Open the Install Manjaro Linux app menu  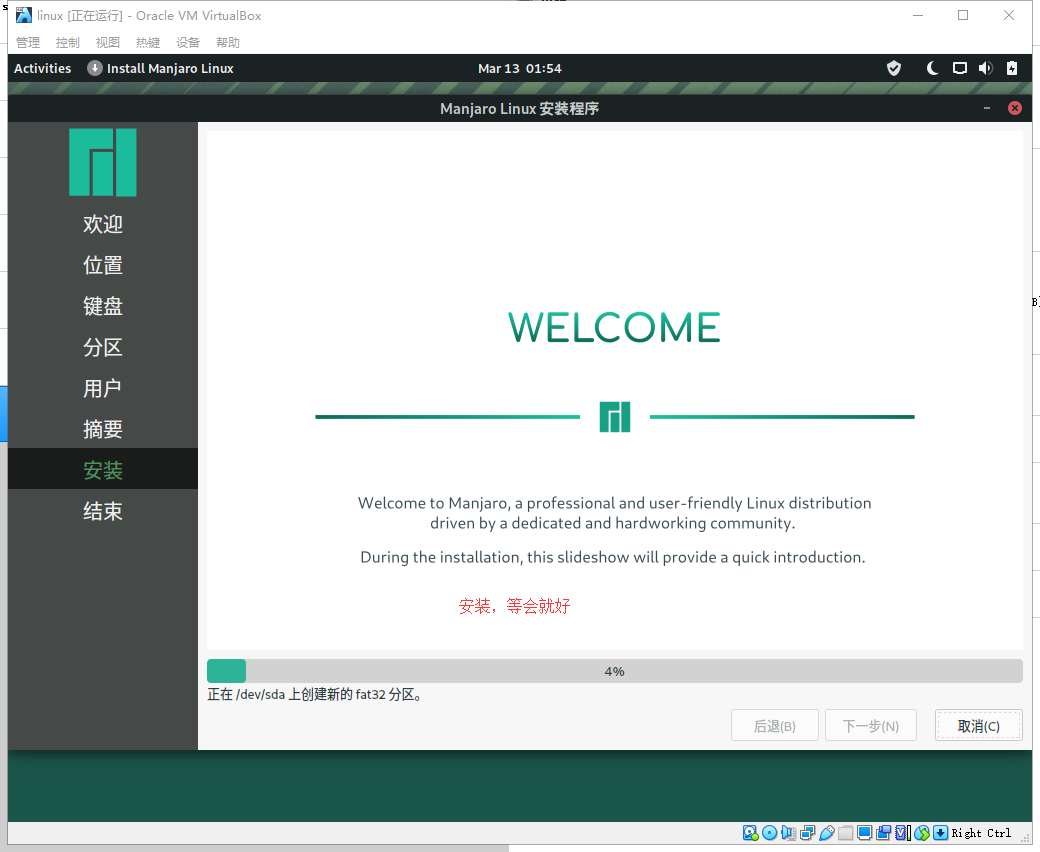[x=161, y=68]
